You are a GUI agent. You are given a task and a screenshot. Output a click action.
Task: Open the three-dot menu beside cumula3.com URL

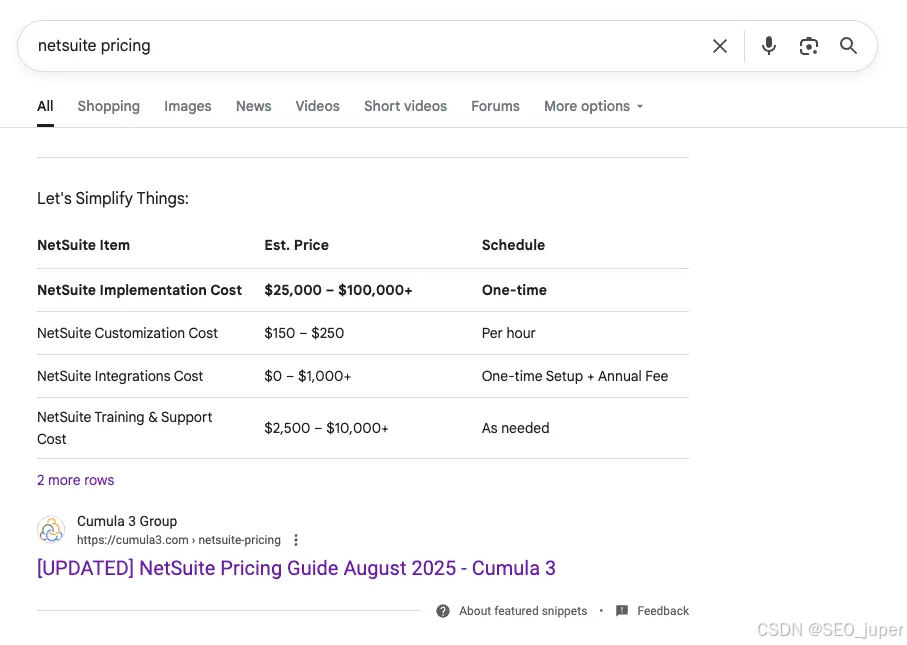296,540
